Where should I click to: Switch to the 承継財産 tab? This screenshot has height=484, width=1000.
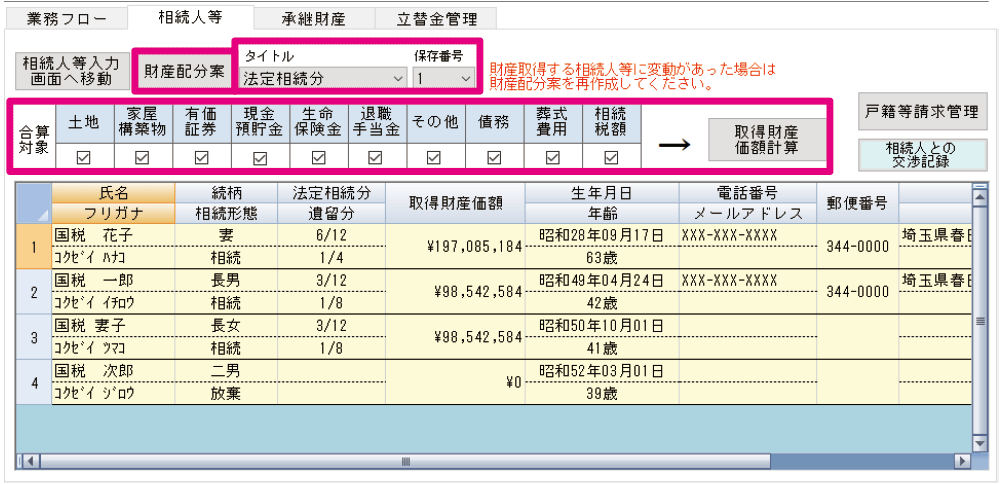tap(314, 18)
